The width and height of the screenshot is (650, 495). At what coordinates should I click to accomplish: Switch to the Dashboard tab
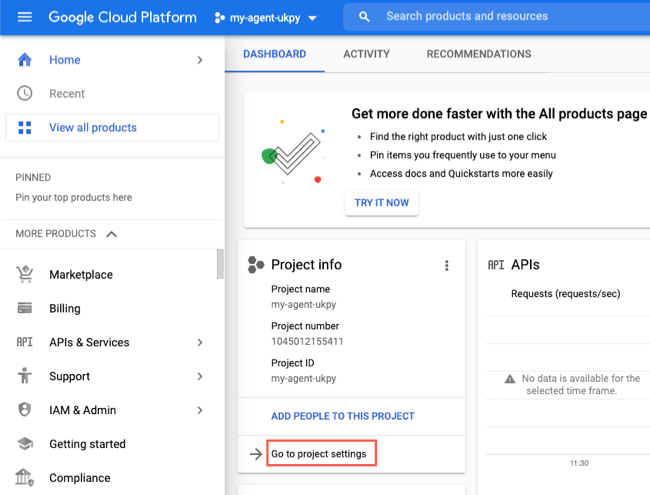[x=274, y=54]
